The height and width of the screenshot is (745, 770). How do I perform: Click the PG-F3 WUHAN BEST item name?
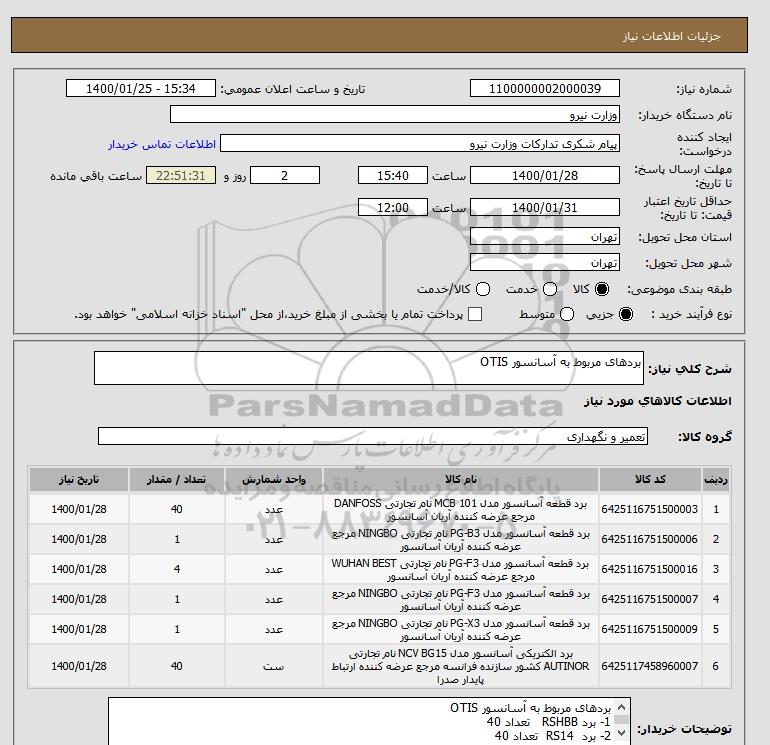461,570
